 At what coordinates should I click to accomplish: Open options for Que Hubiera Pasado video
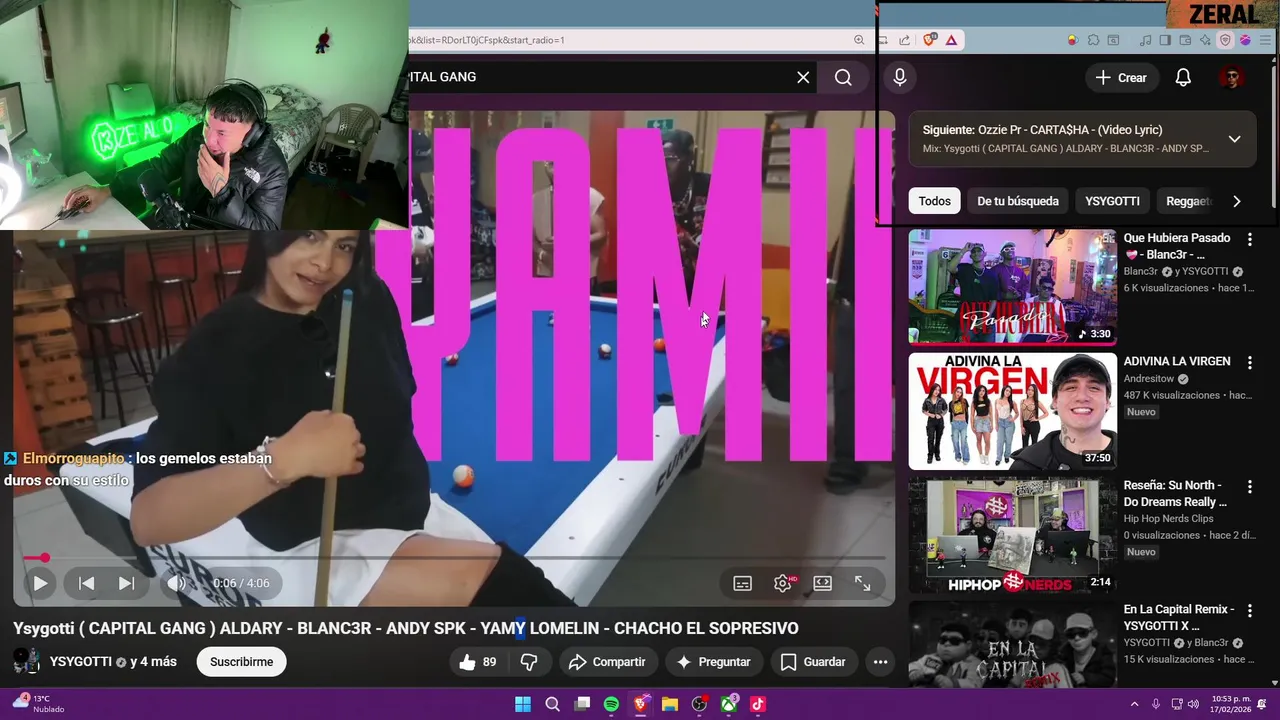click(1249, 239)
